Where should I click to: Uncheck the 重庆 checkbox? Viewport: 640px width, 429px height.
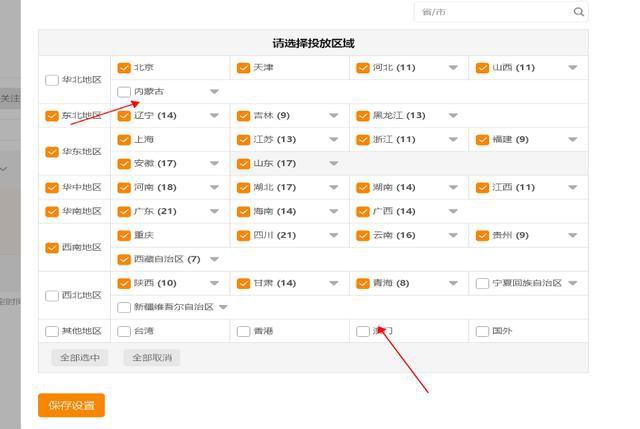[124, 236]
